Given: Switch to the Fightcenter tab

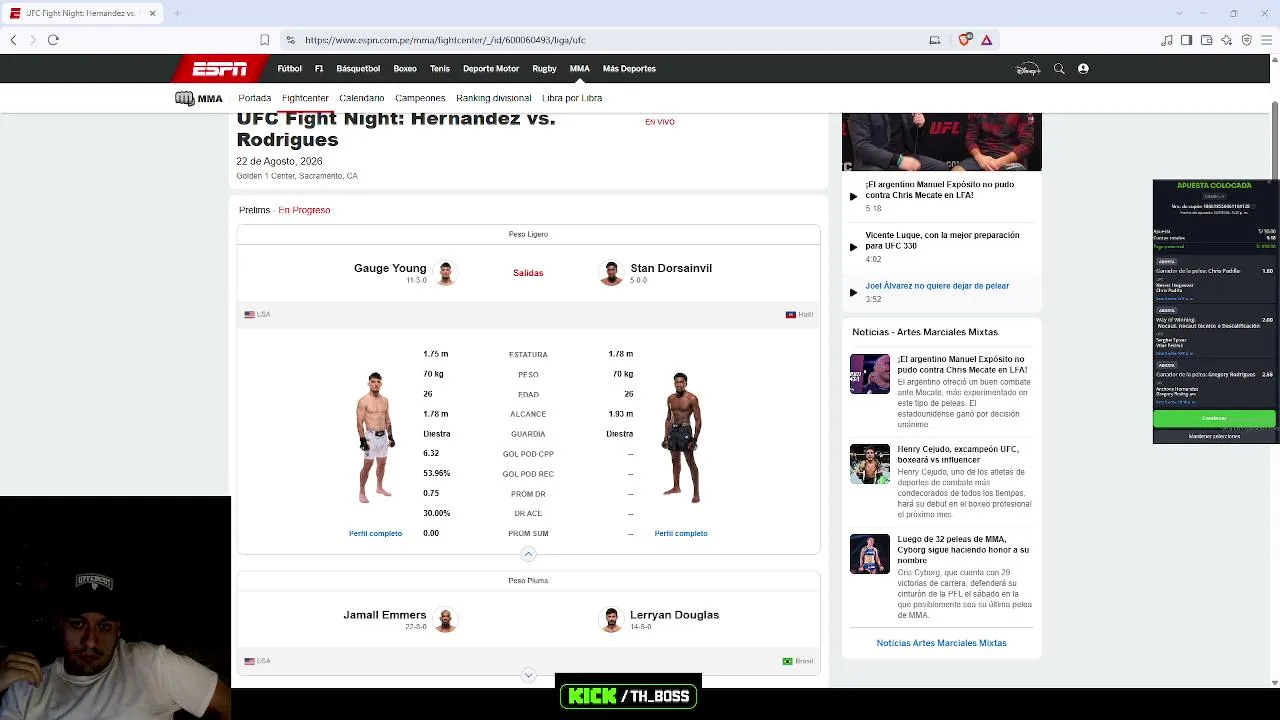Looking at the screenshot, I should pyautogui.click(x=305, y=98).
